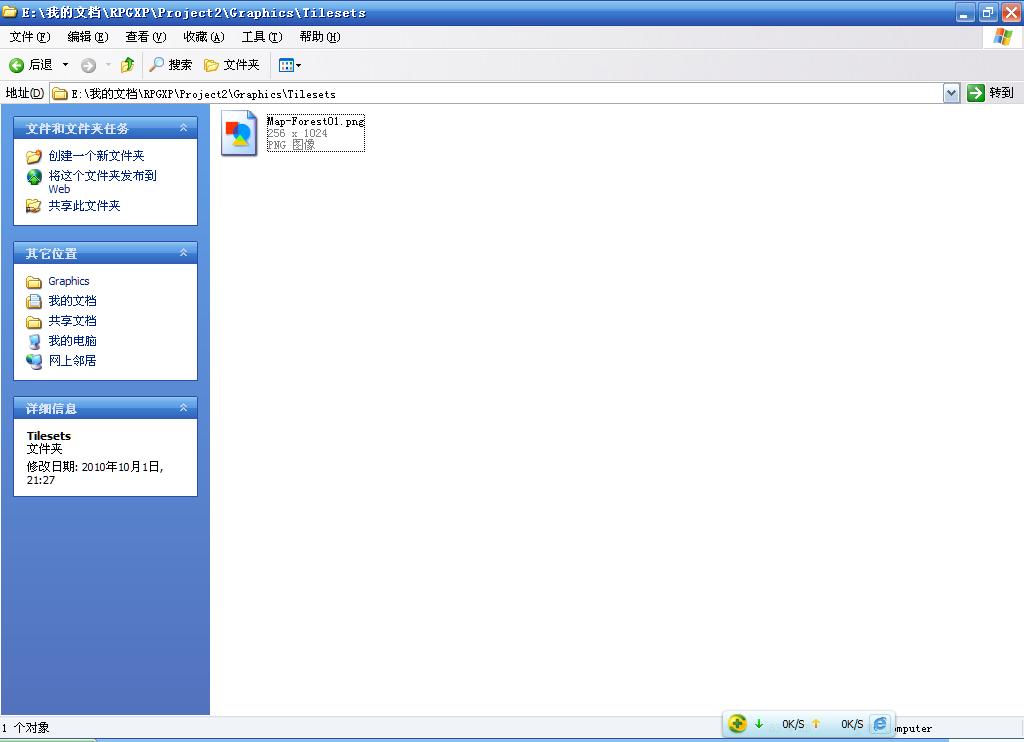Click the green Back arrow icon
This screenshot has height=742, width=1024.
point(16,65)
